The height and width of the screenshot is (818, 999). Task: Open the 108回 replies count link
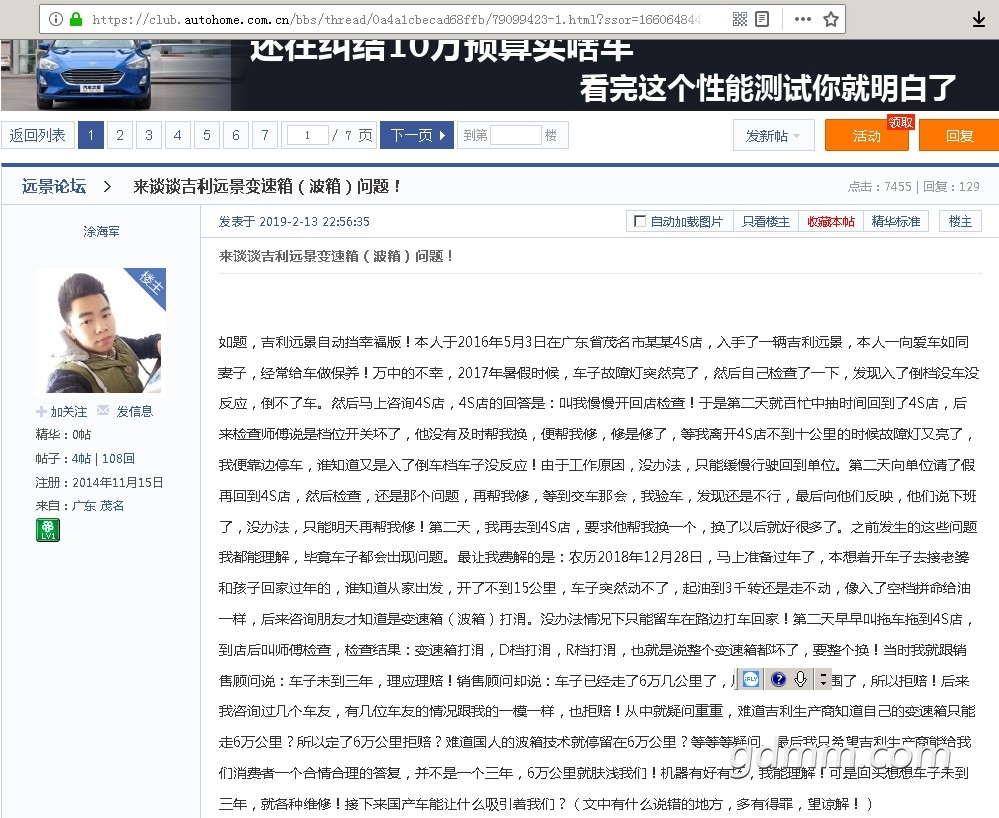(118, 459)
